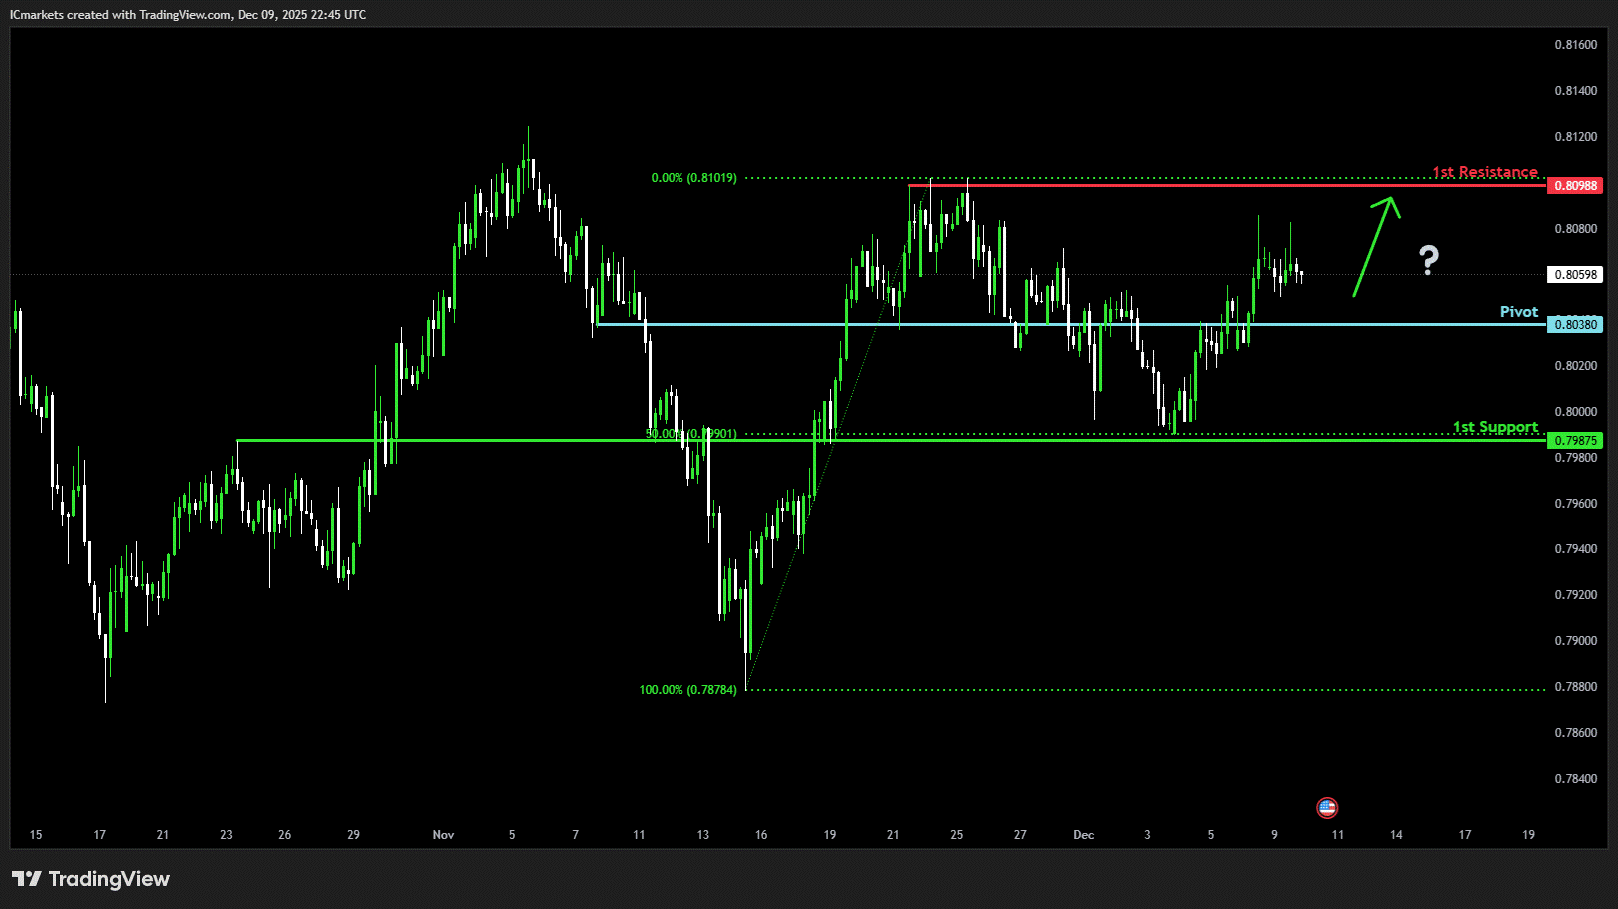1618x909 pixels.
Task: Click the blue 0.80380 pivot price tag
Action: pyautogui.click(x=1574, y=325)
